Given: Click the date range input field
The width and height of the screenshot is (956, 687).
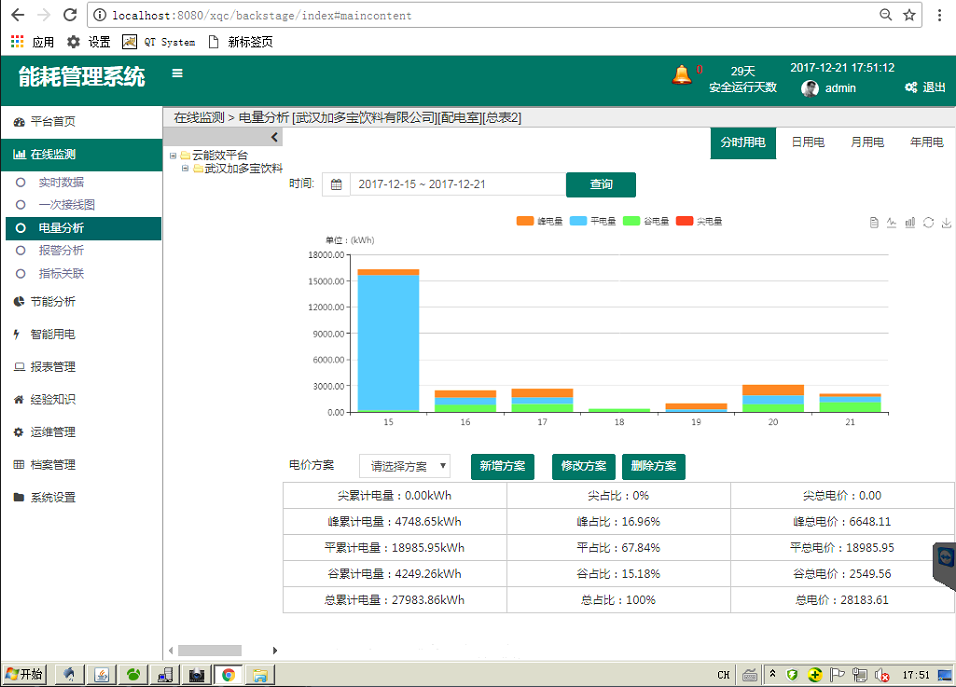Looking at the screenshot, I should click(458, 184).
